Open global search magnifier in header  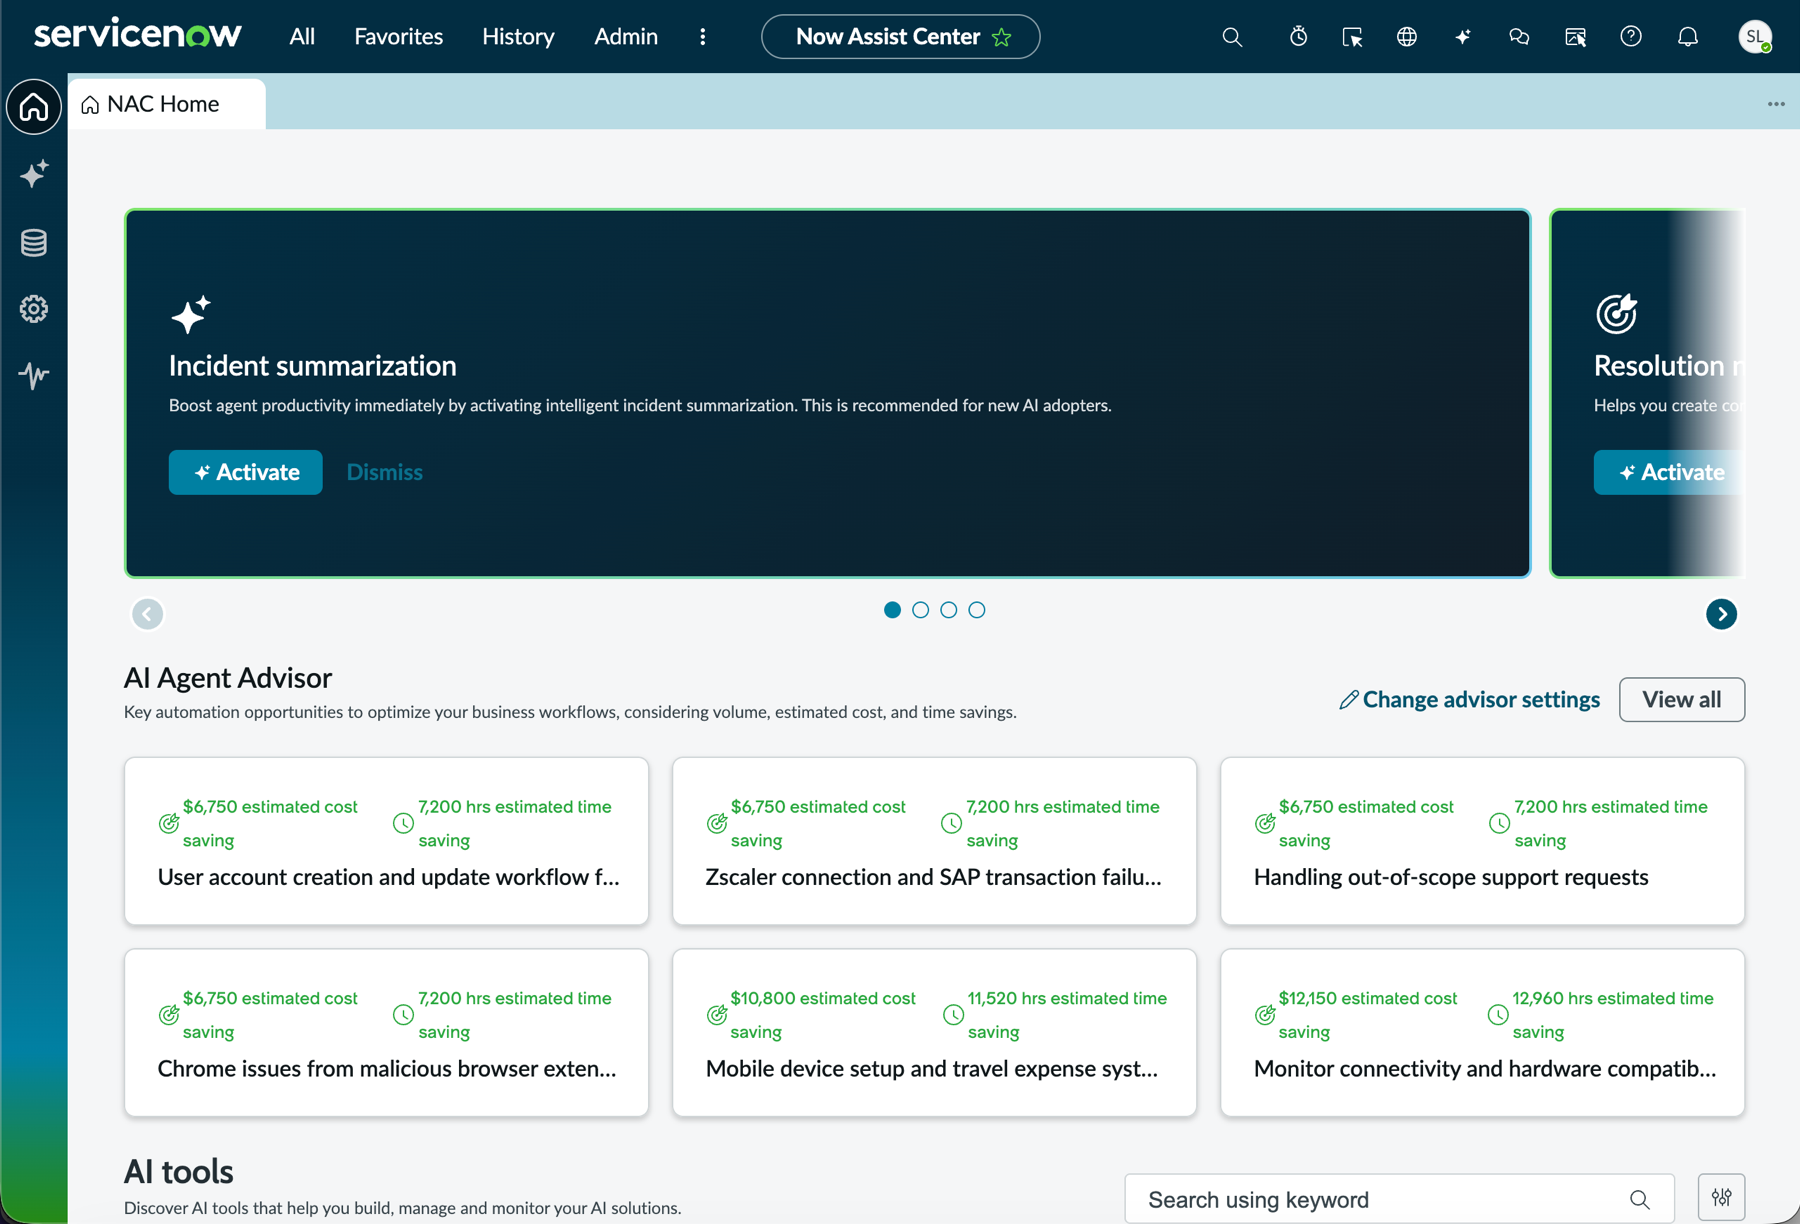(1232, 37)
